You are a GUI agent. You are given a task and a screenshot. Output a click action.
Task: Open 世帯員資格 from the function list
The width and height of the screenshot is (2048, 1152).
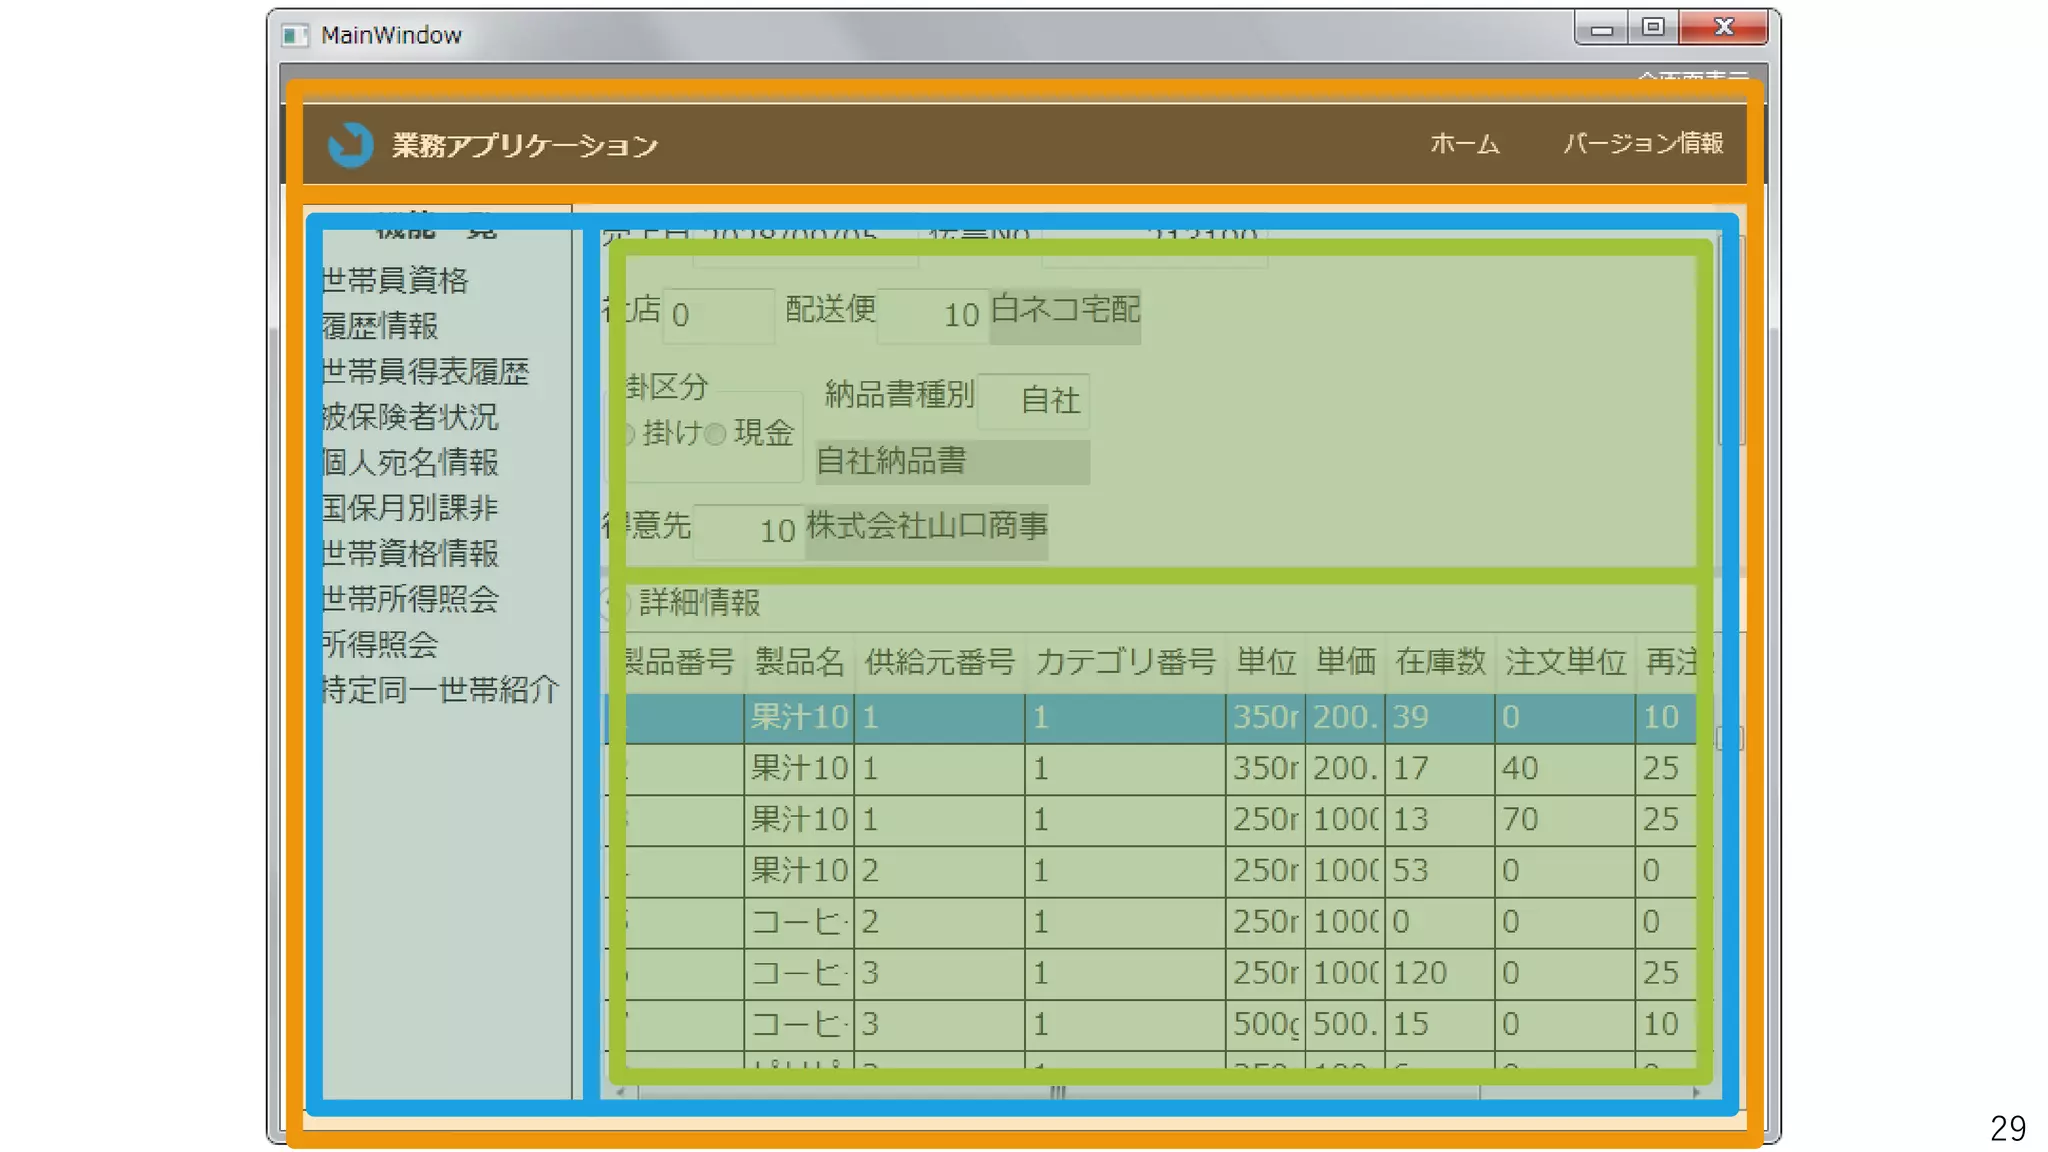click(x=395, y=281)
